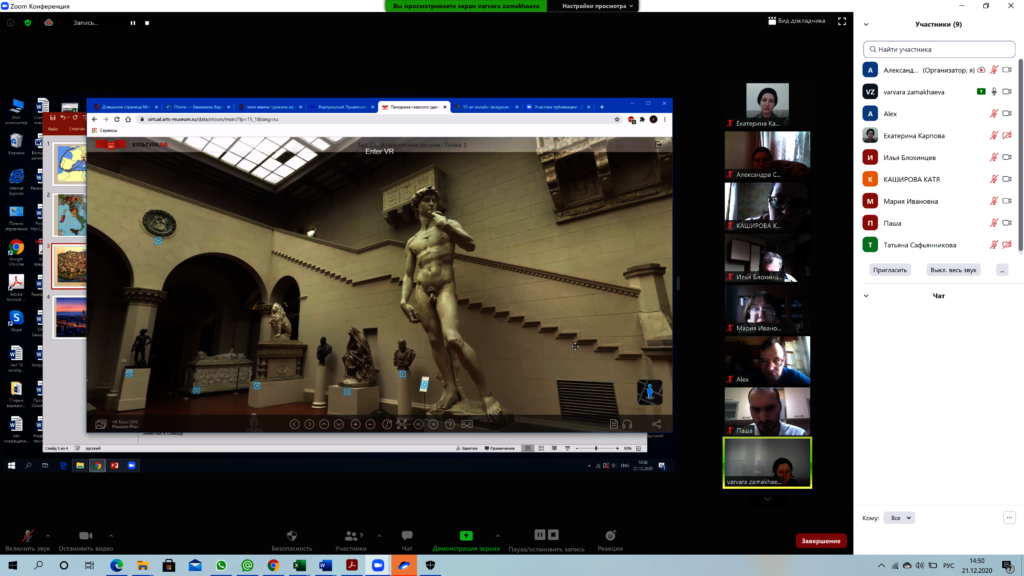Image resolution: width=1024 pixels, height=576 pixels.
Task: Open Word from taskbar
Action: 325,566
